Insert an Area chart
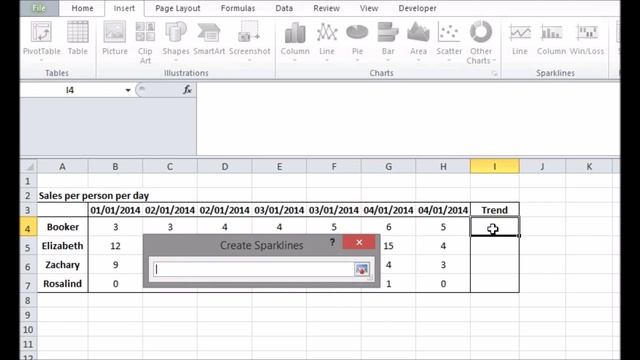 click(418, 41)
